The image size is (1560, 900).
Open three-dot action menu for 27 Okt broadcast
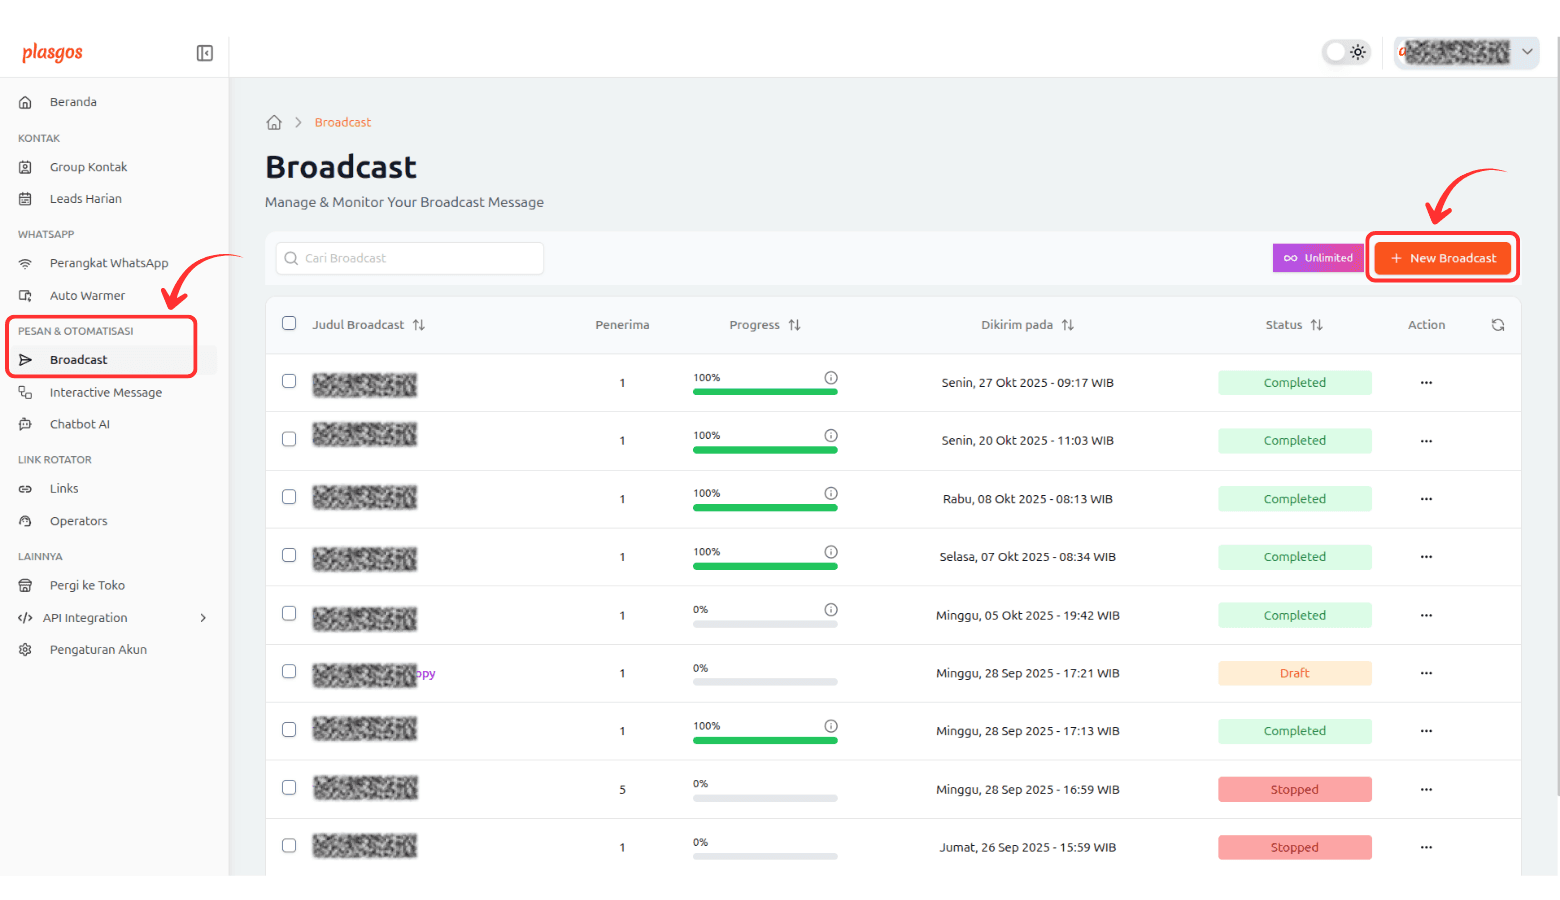pyautogui.click(x=1426, y=383)
